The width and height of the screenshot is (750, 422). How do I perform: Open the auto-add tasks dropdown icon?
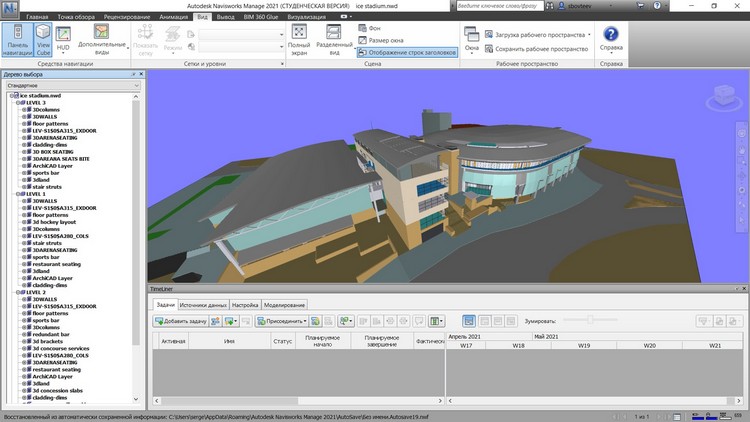[x=231, y=321]
